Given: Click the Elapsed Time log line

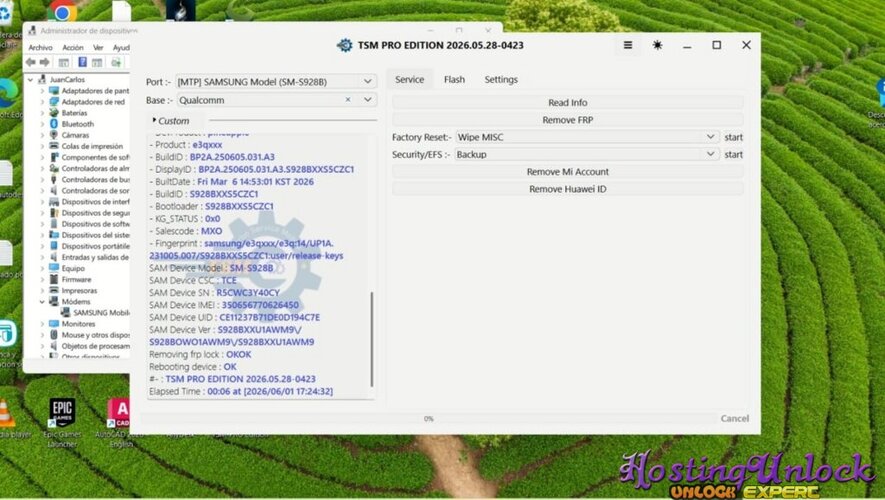Looking at the screenshot, I should (x=241, y=391).
